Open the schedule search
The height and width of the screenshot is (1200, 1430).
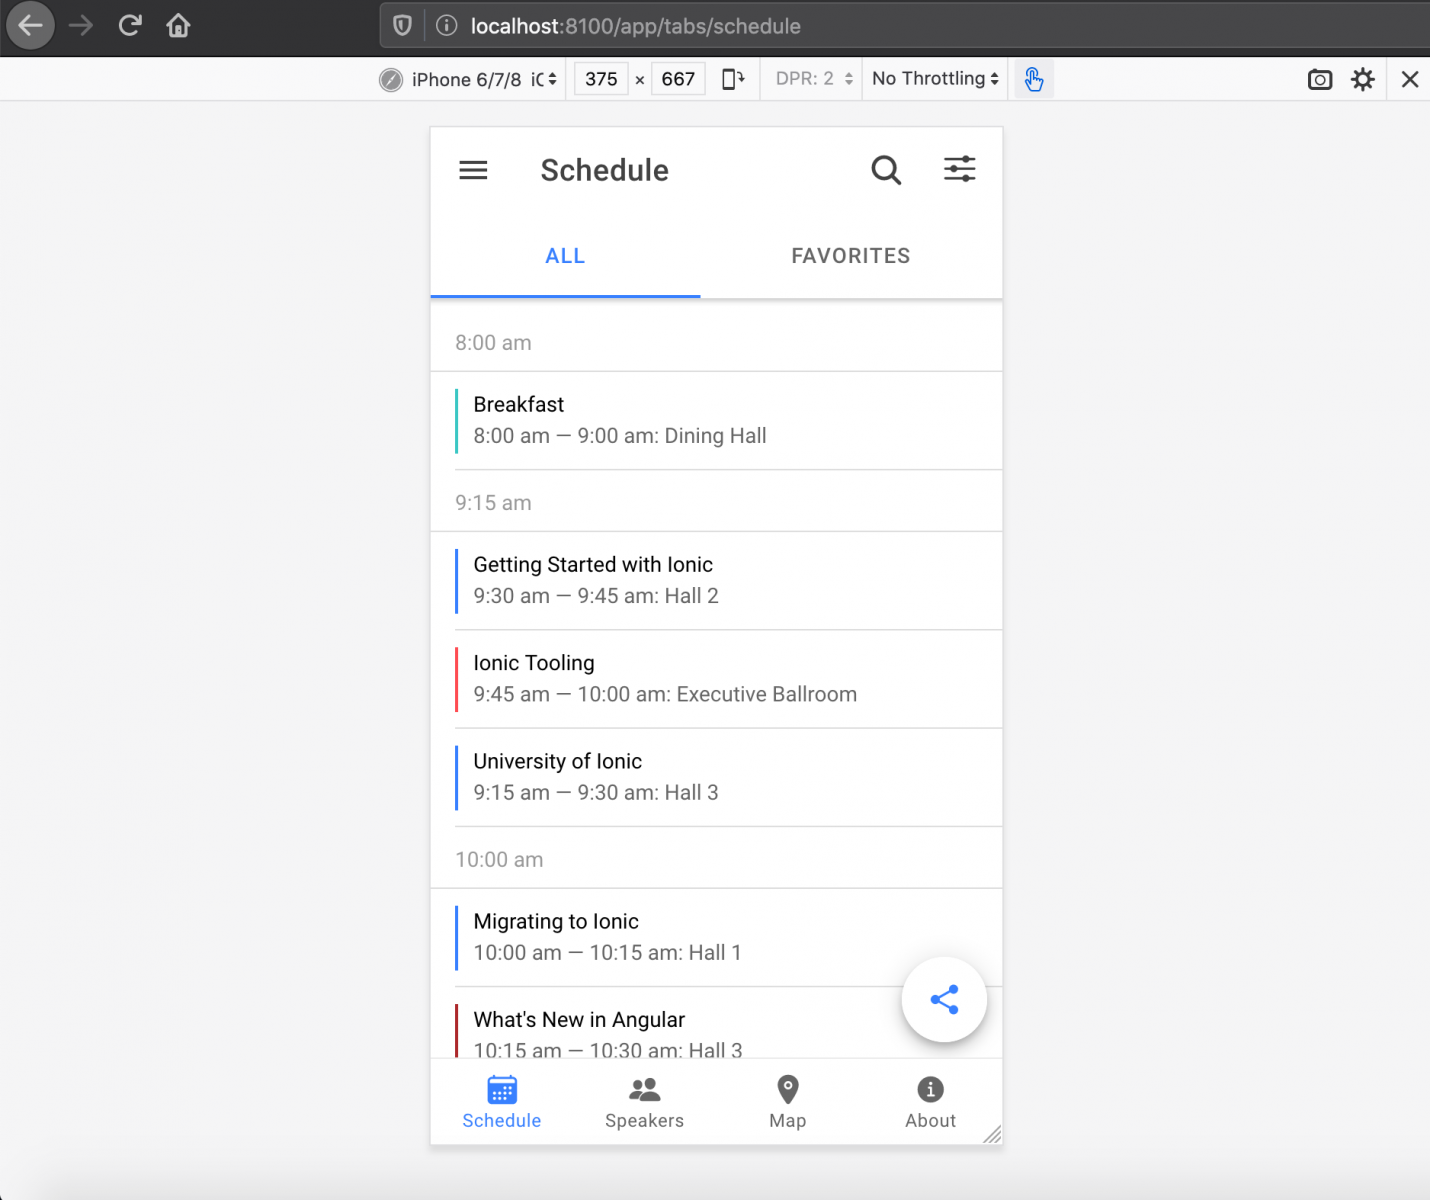click(x=886, y=170)
